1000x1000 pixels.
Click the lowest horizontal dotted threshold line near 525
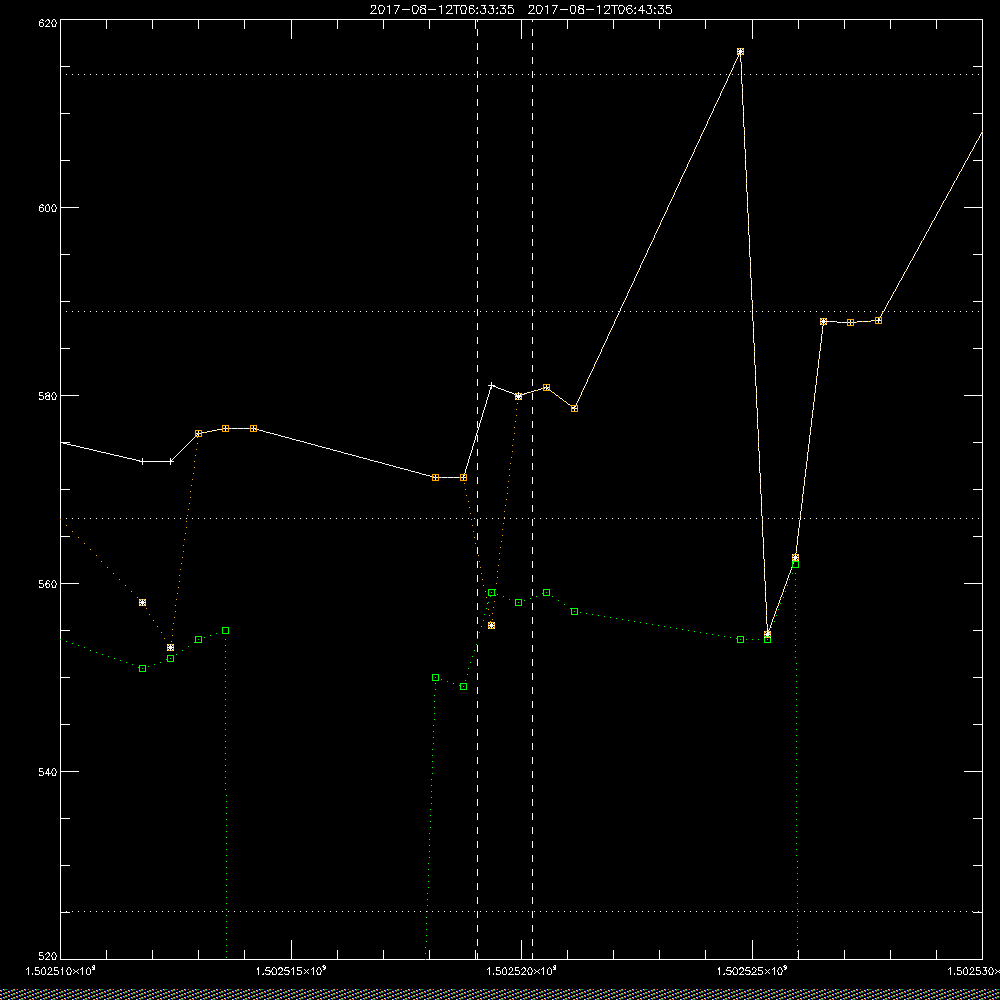(521, 911)
